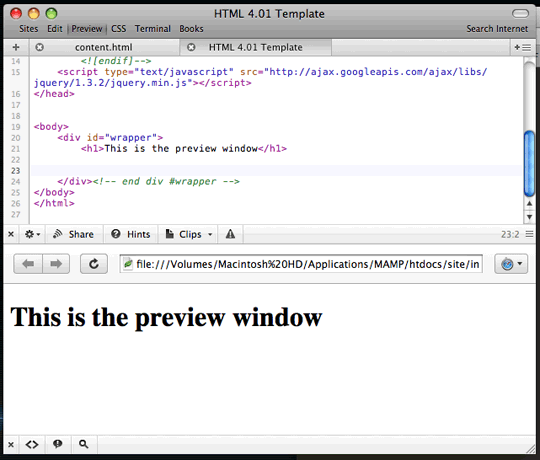Open the Edit mode
The height and width of the screenshot is (460, 540).
[x=55, y=29]
